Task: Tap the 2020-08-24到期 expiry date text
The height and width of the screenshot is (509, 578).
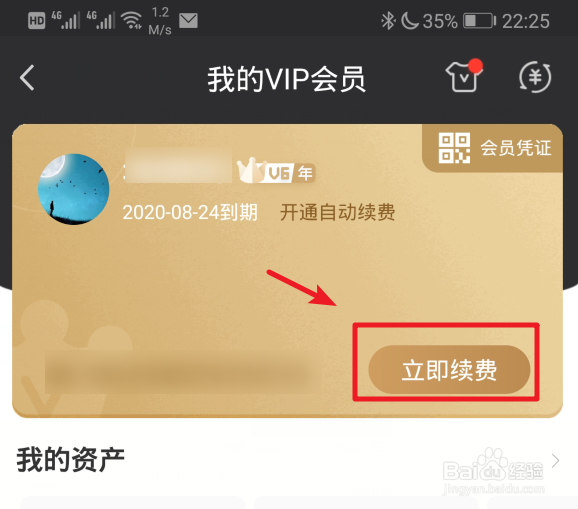Action: click(190, 213)
